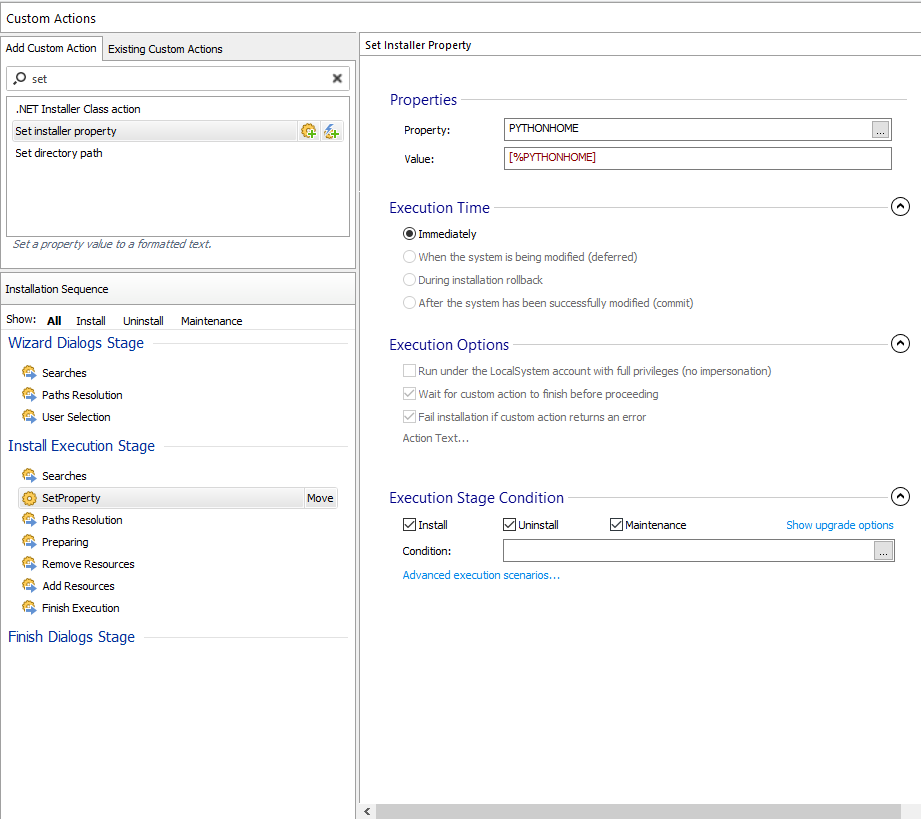Click the SetProperty gear icon in the sequence
Image resolution: width=921 pixels, height=819 pixels.
[x=29, y=498]
